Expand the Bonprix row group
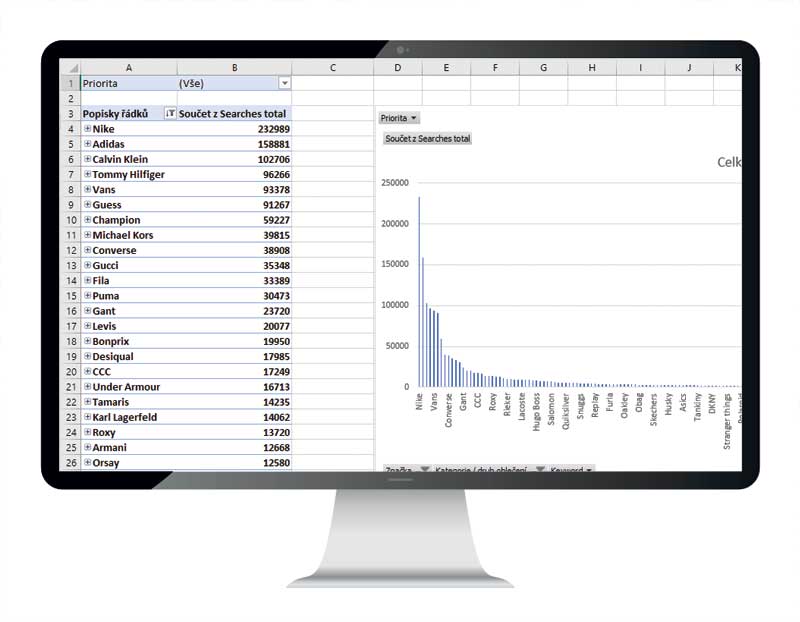800x622 pixels. (x=87, y=341)
